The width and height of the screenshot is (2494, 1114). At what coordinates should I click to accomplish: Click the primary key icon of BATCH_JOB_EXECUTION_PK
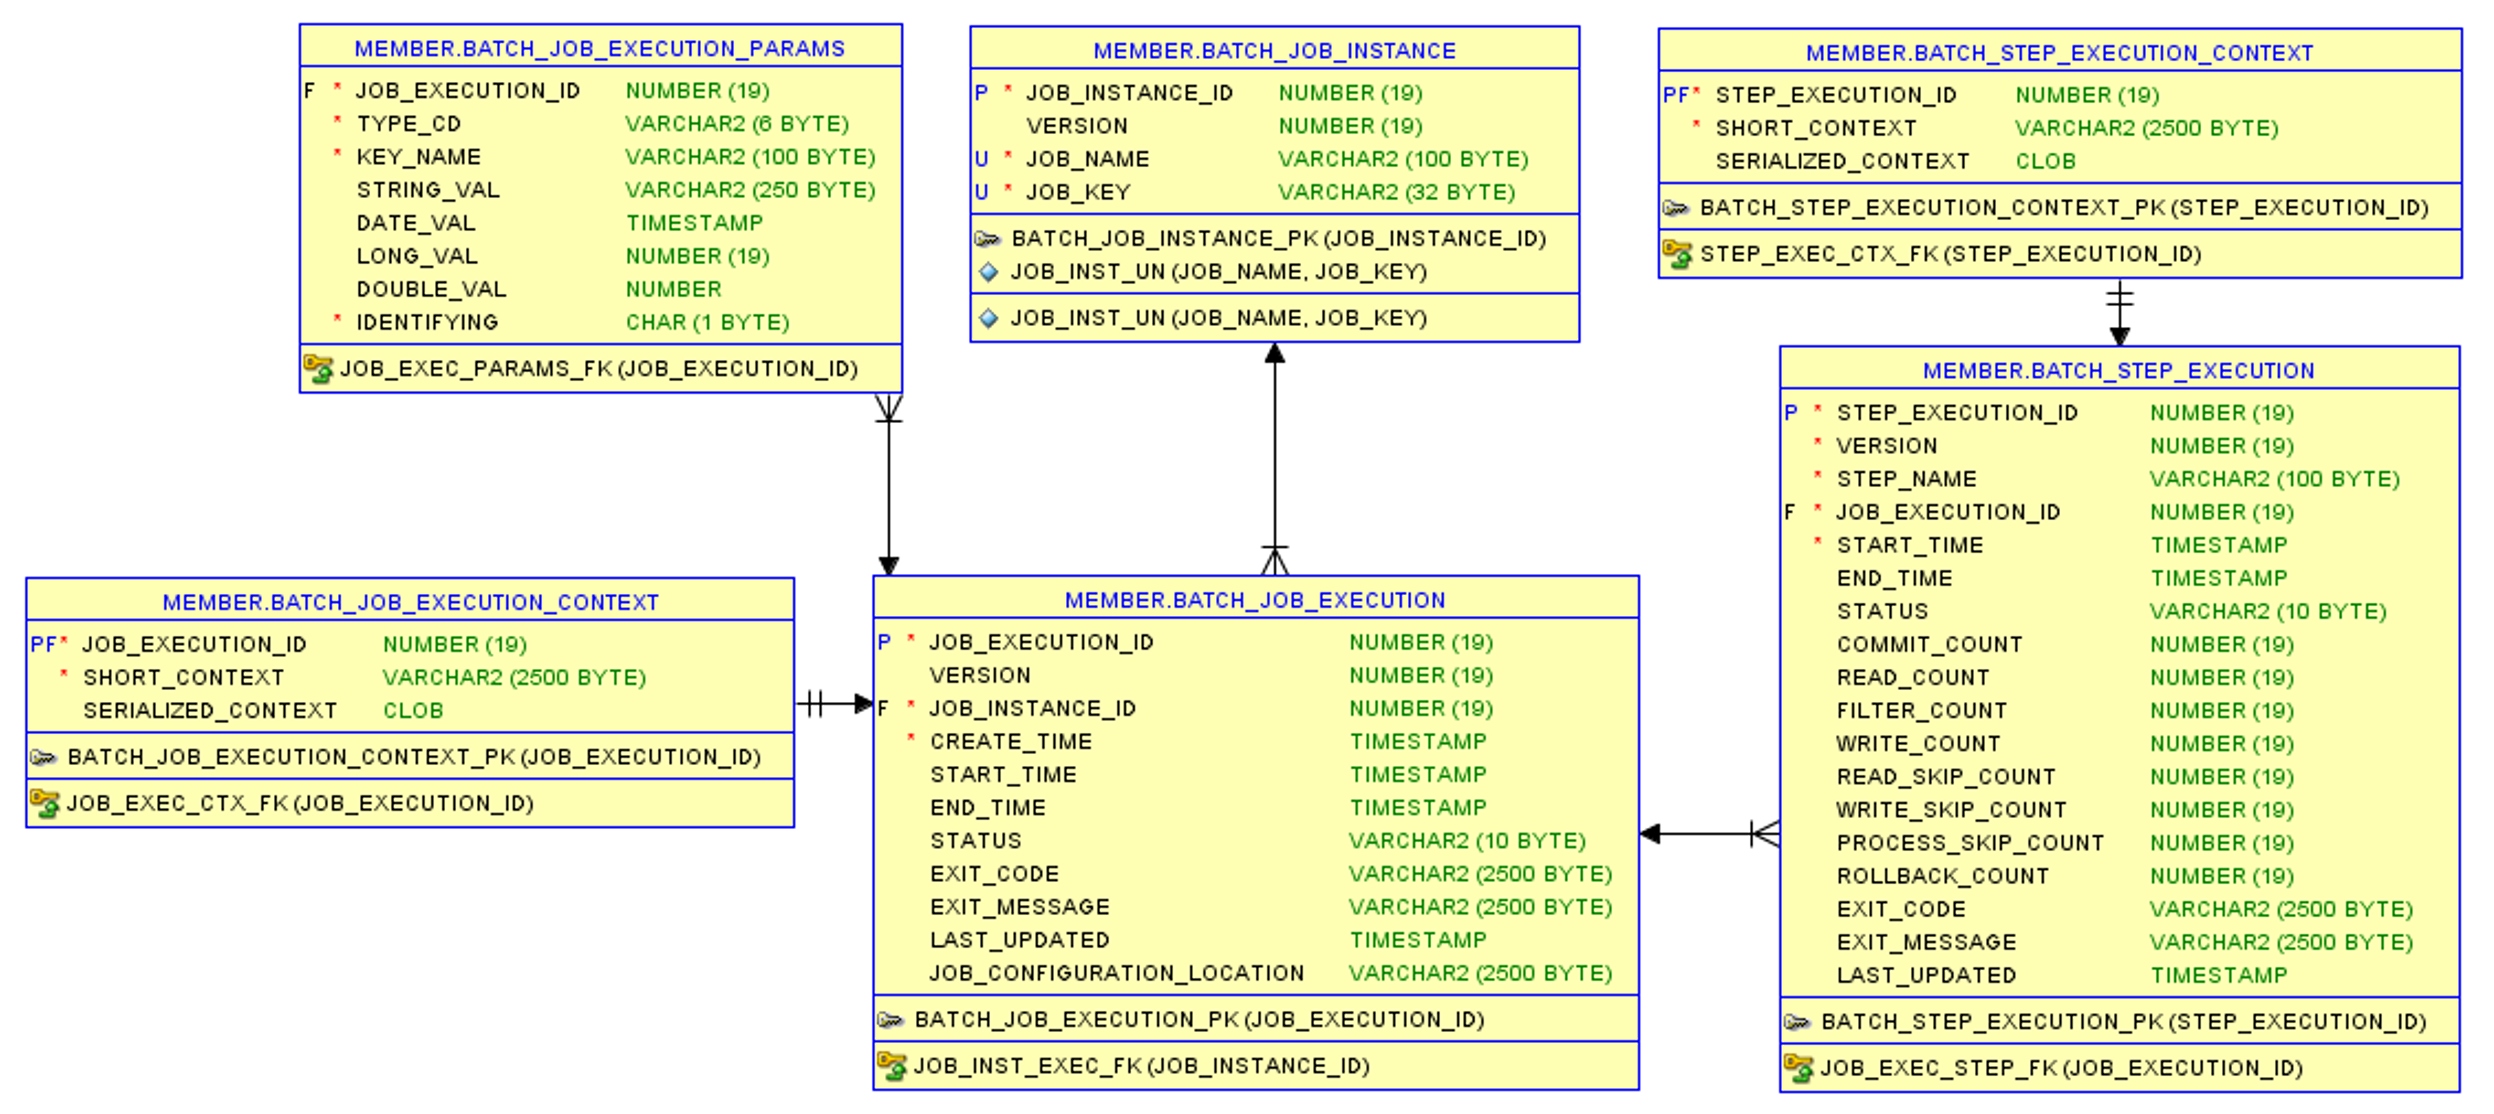pyautogui.click(x=893, y=1021)
